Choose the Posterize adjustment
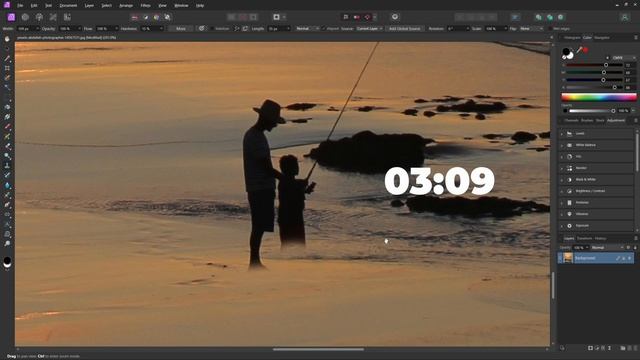The width and height of the screenshot is (640, 360). point(596,202)
